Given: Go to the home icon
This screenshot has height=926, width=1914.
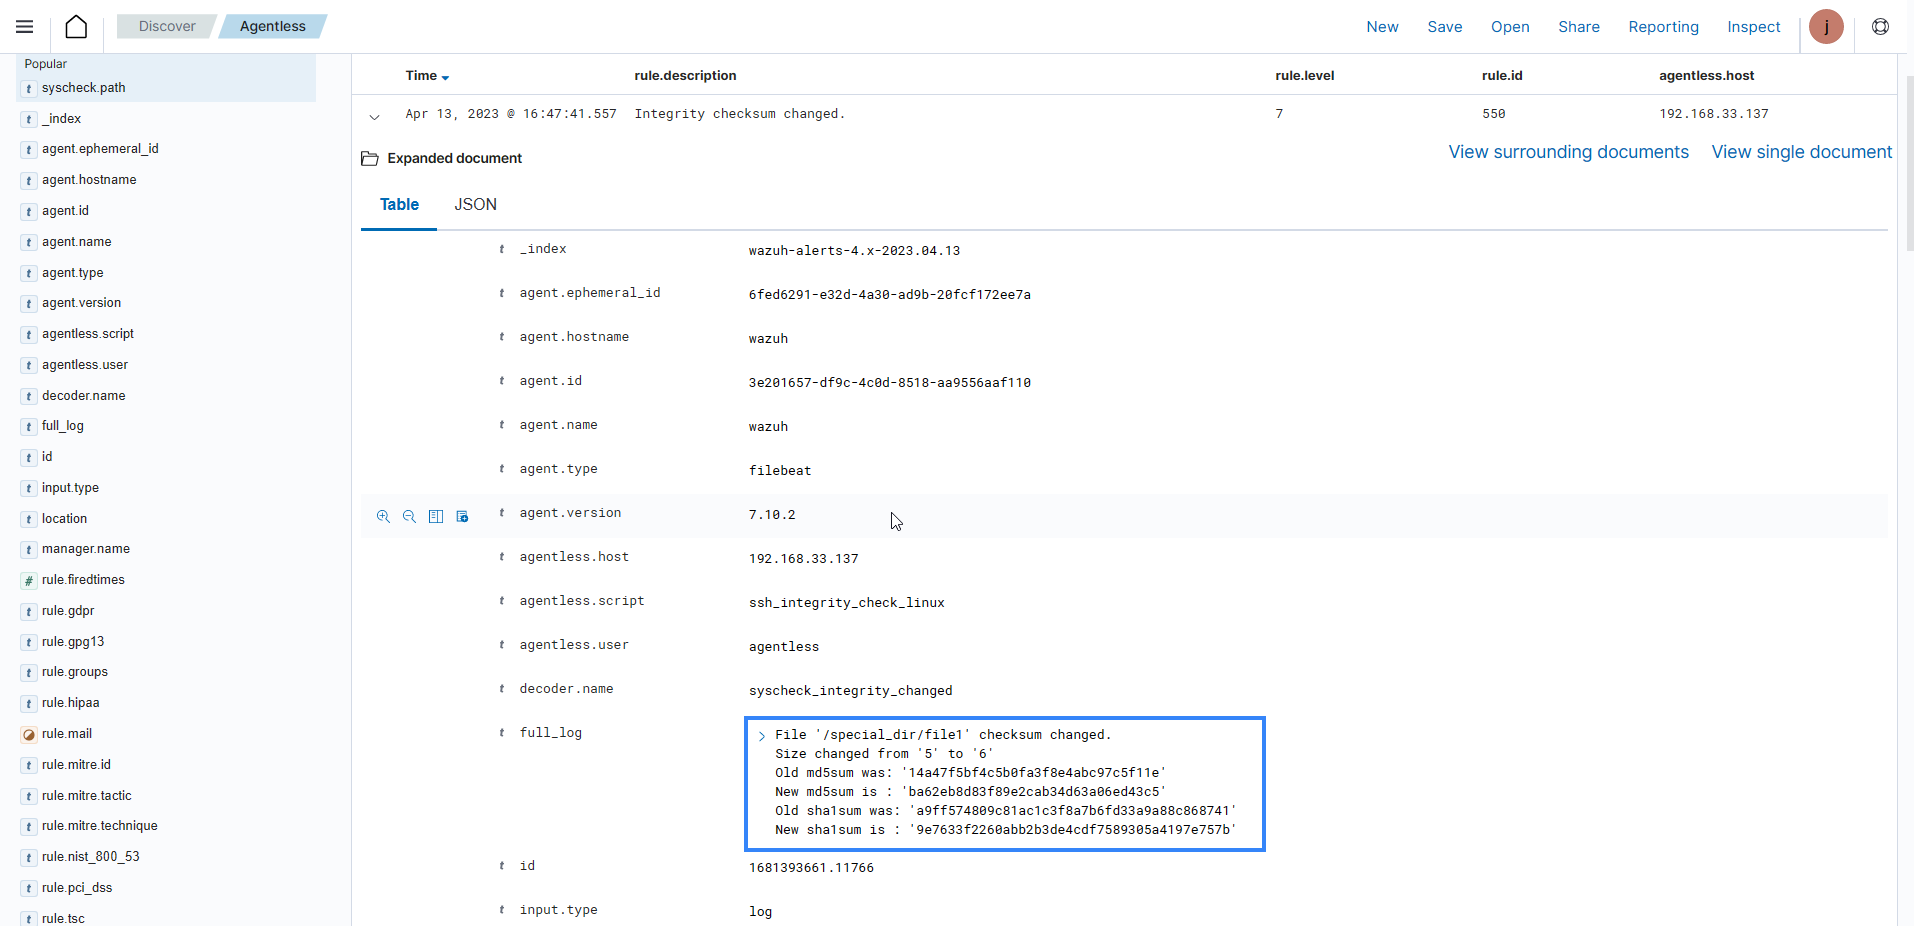Looking at the screenshot, I should click(76, 27).
